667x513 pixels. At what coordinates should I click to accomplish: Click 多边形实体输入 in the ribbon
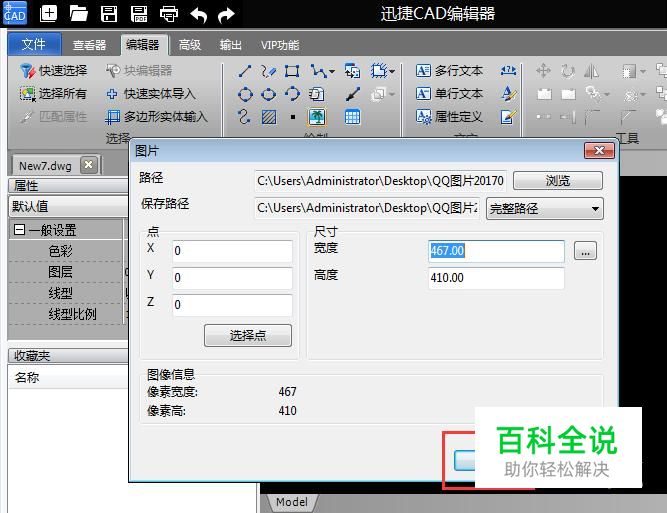(156, 117)
